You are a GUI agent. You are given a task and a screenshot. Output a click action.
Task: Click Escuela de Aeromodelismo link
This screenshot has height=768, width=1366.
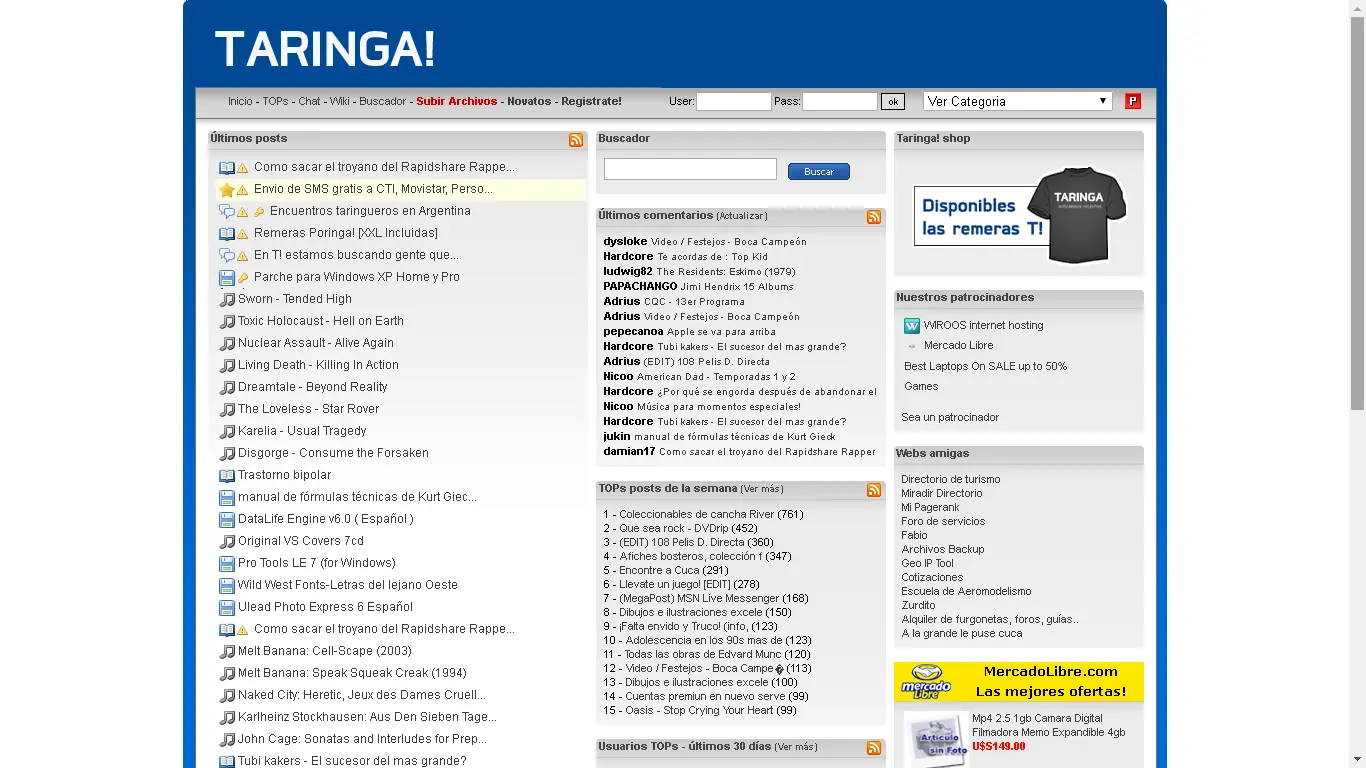coord(966,591)
